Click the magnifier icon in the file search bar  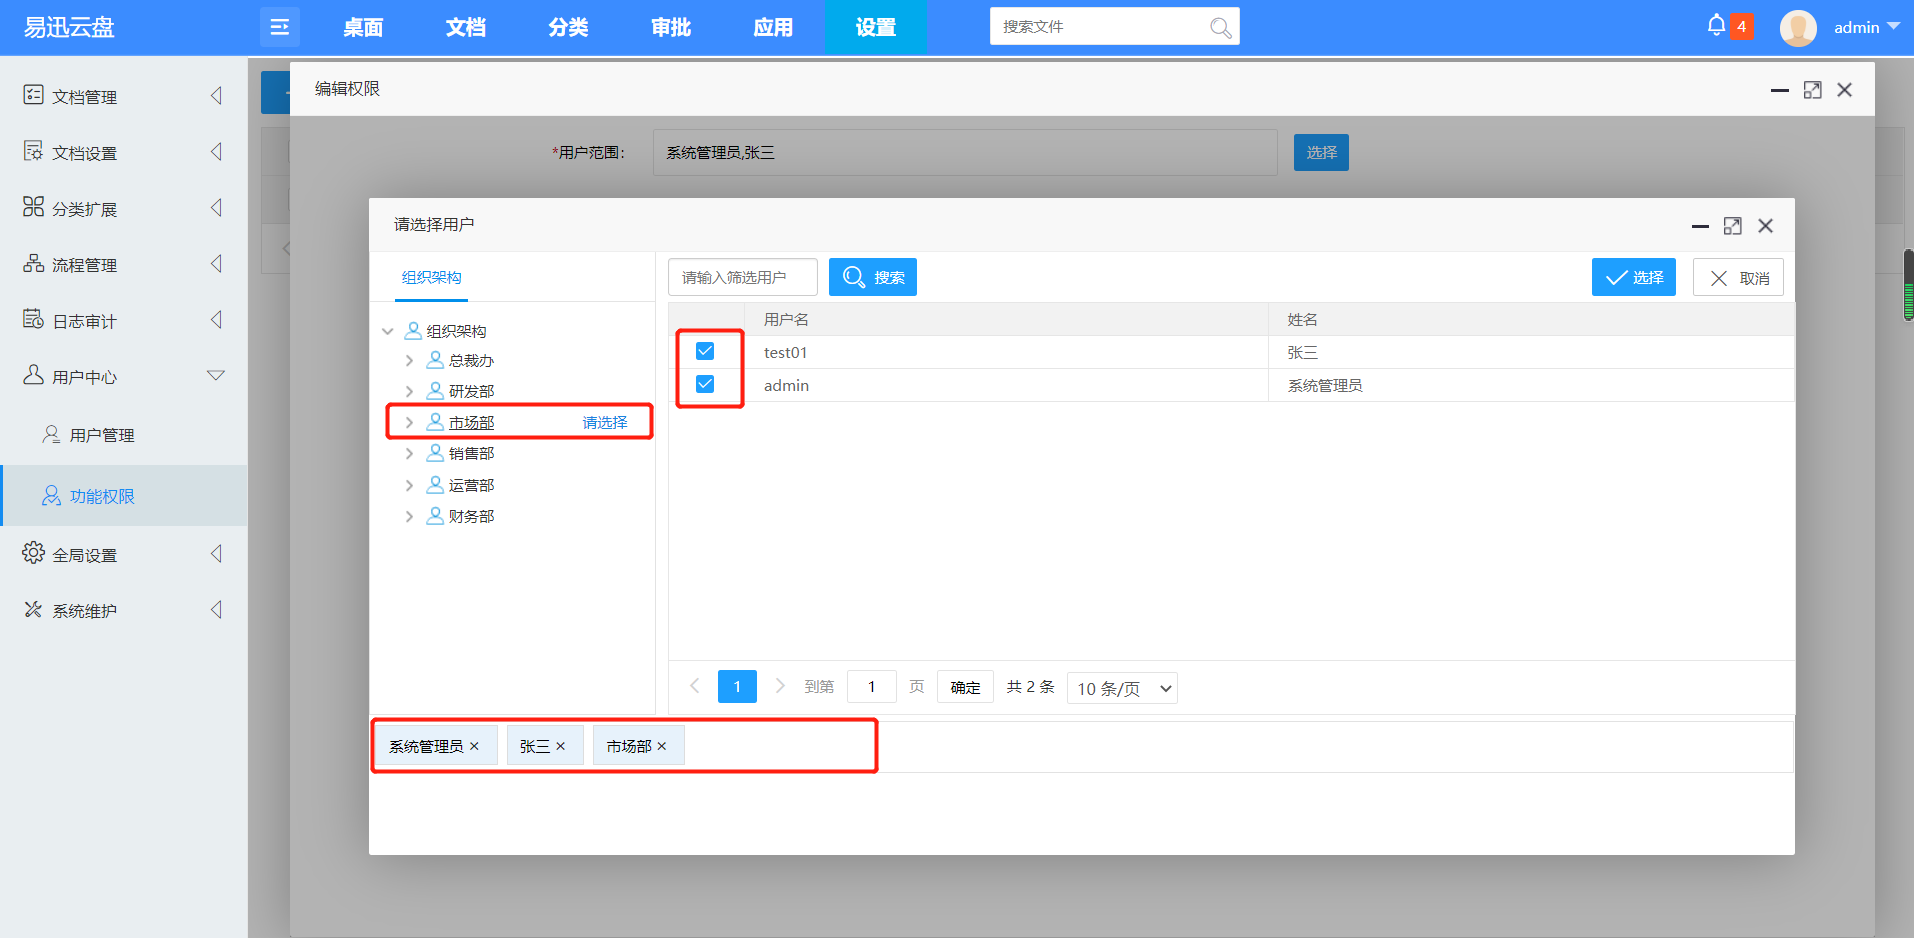pos(1220,27)
